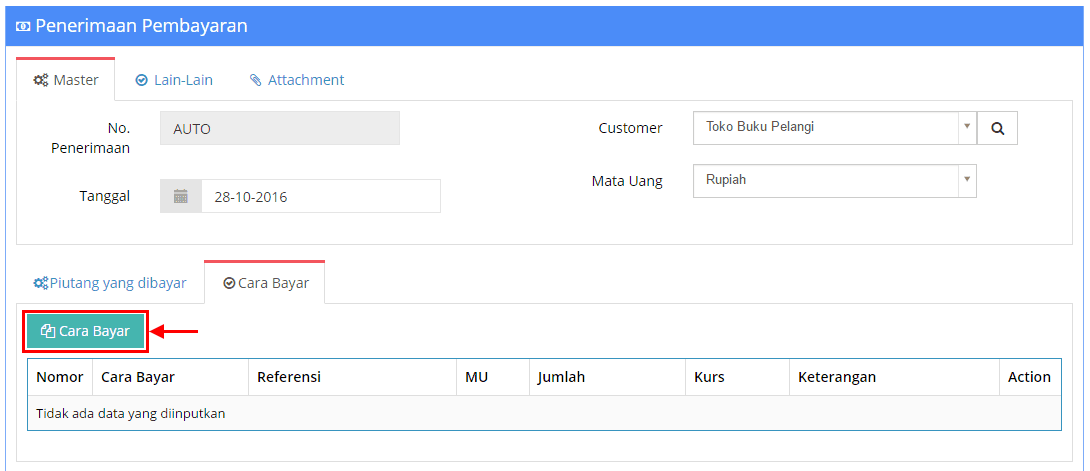This screenshot has width=1090, height=471.
Task: Click the customer search magnifier icon
Action: click(997, 128)
